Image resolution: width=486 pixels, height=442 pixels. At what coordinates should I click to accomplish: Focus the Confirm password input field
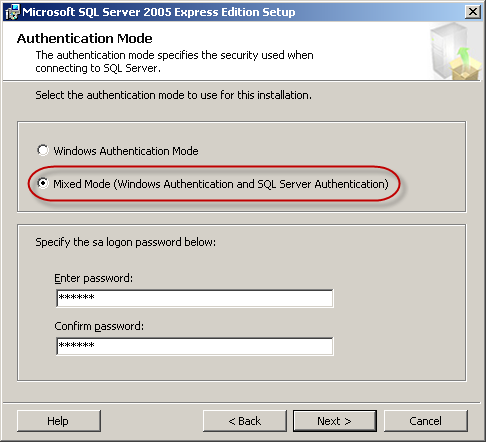click(195, 346)
